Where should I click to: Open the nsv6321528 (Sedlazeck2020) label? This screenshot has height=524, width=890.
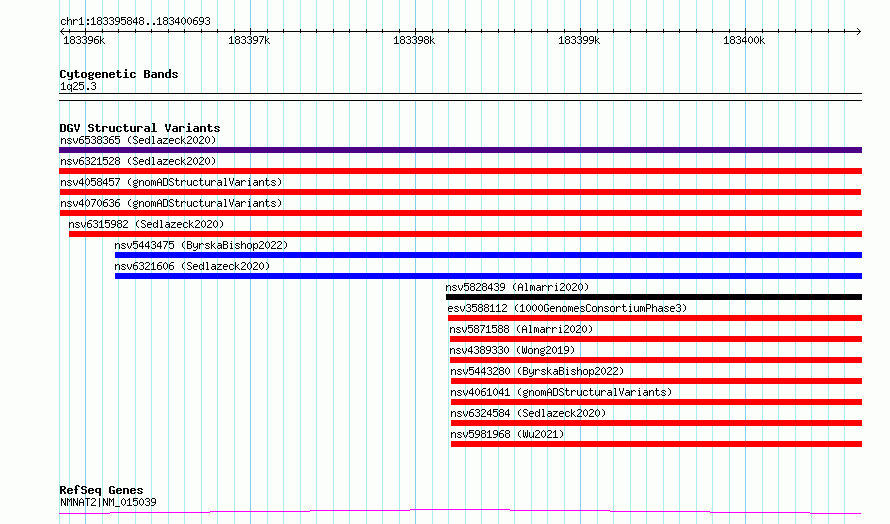[138, 161]
